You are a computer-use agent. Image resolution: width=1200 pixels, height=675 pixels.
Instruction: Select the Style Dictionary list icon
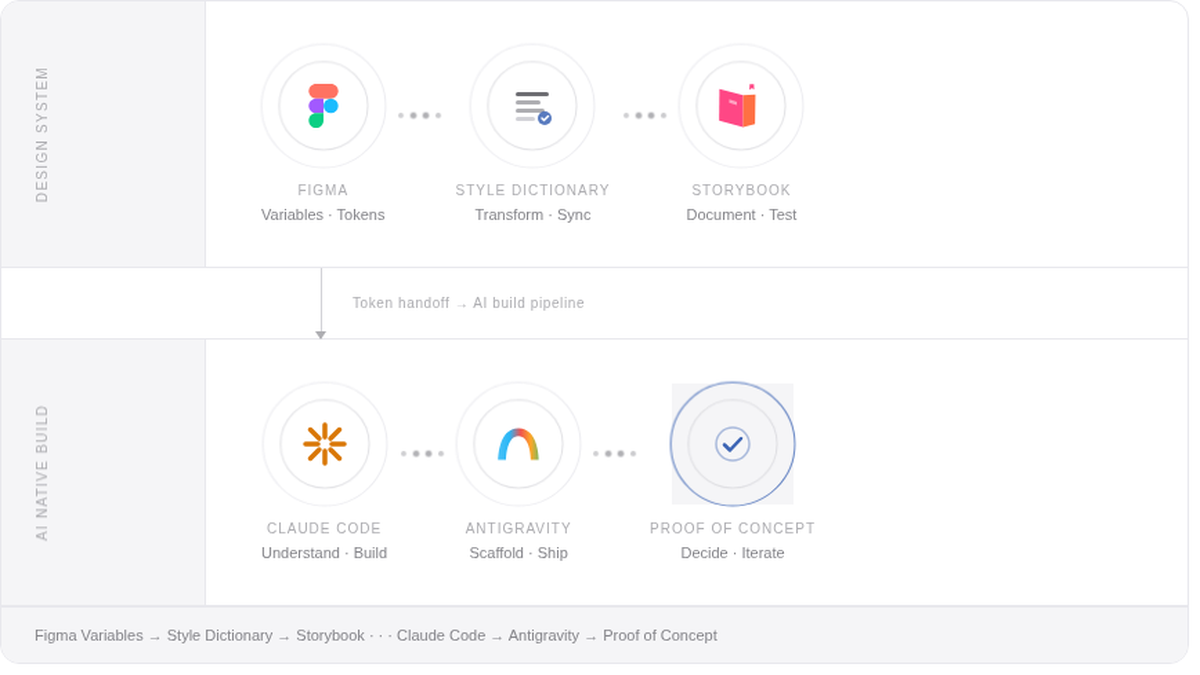533,105
